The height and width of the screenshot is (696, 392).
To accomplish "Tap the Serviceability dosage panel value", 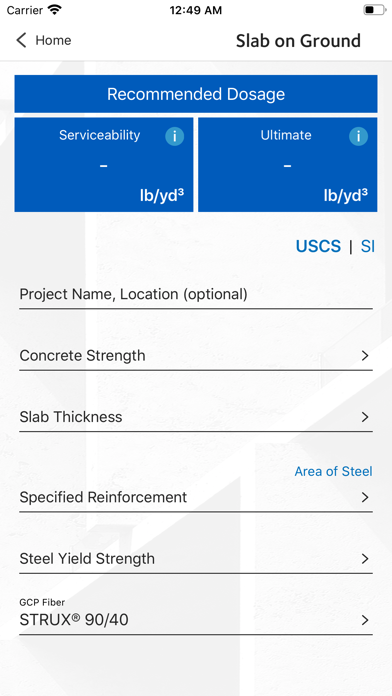I will click(x=103, y=166).
